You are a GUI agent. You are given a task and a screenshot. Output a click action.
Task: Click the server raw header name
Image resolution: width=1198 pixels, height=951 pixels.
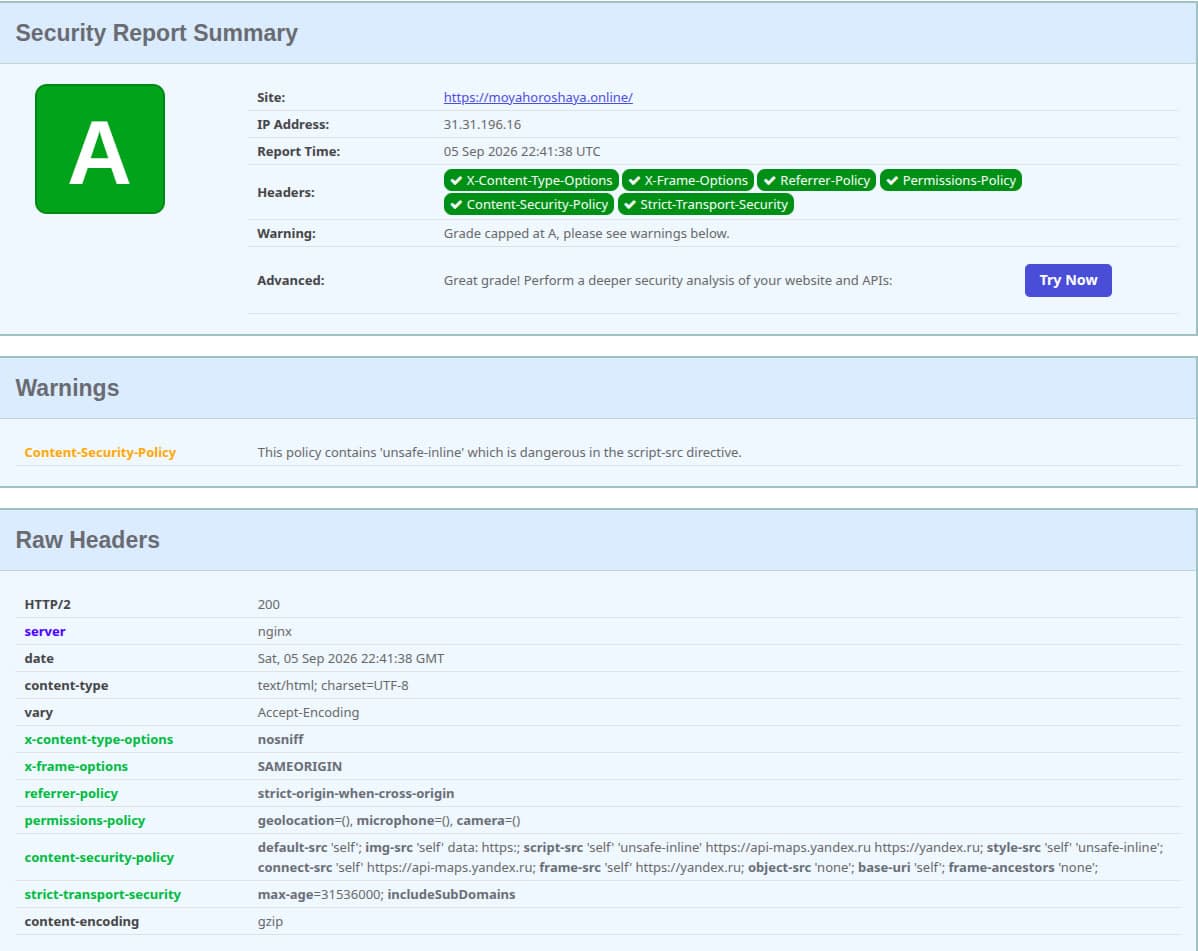pyautogui.click(x=45, y=632)
